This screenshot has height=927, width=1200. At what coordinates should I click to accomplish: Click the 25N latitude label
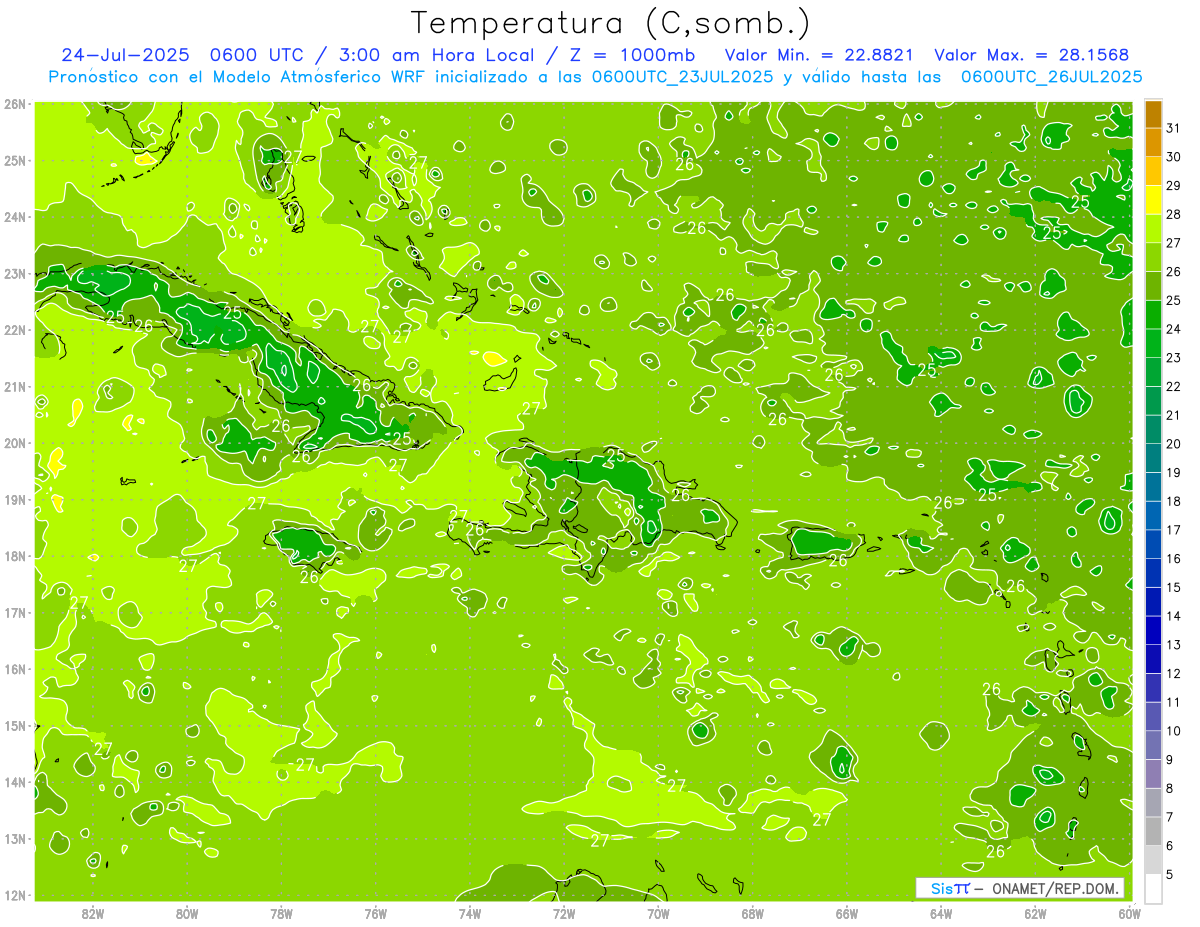(x=15, y=160)
